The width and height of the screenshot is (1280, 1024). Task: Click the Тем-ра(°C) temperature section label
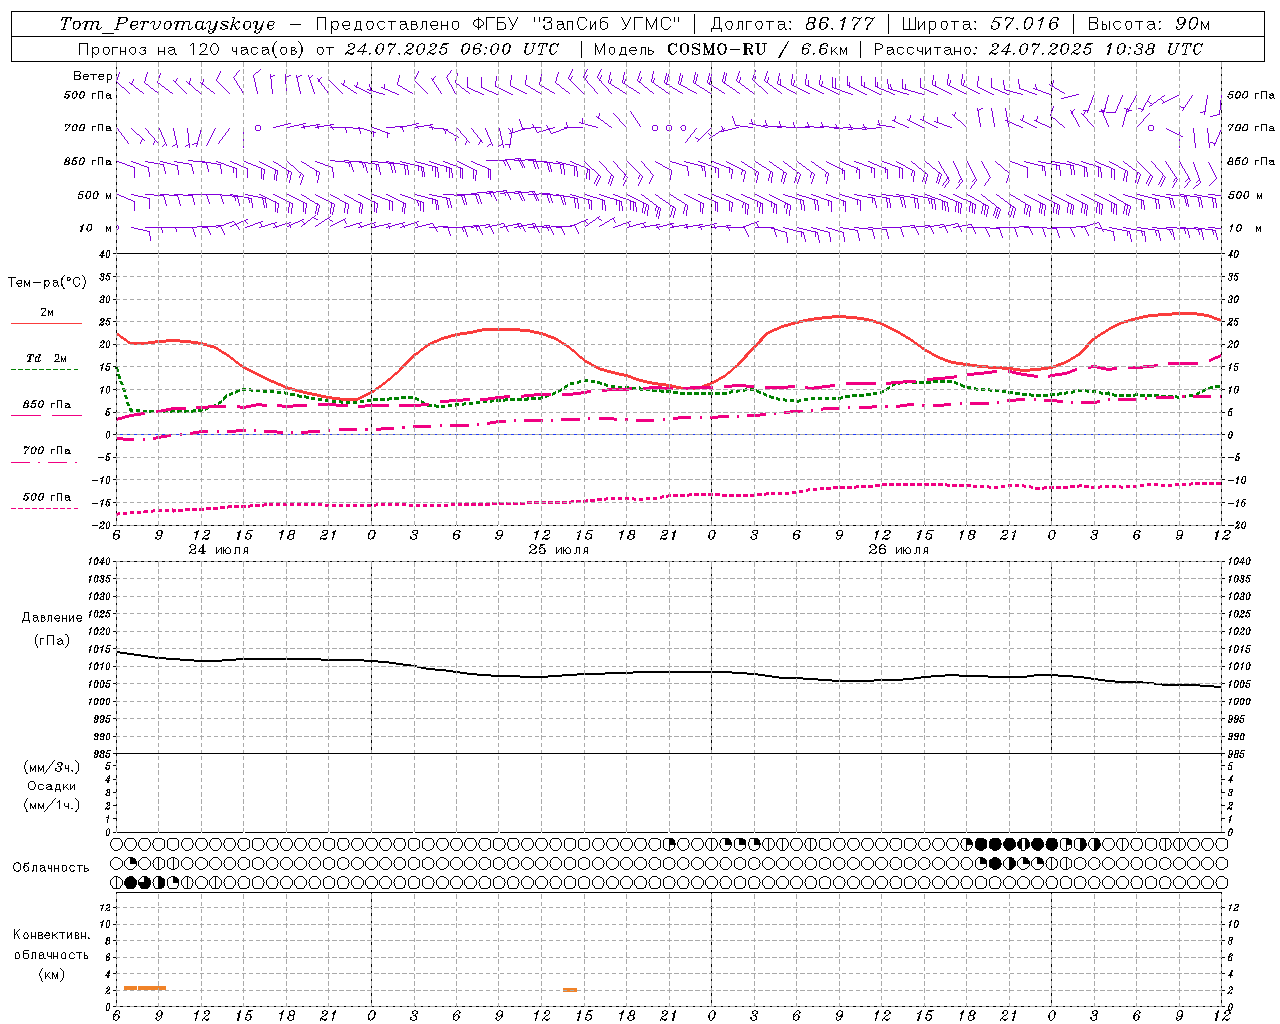[47, 283]
